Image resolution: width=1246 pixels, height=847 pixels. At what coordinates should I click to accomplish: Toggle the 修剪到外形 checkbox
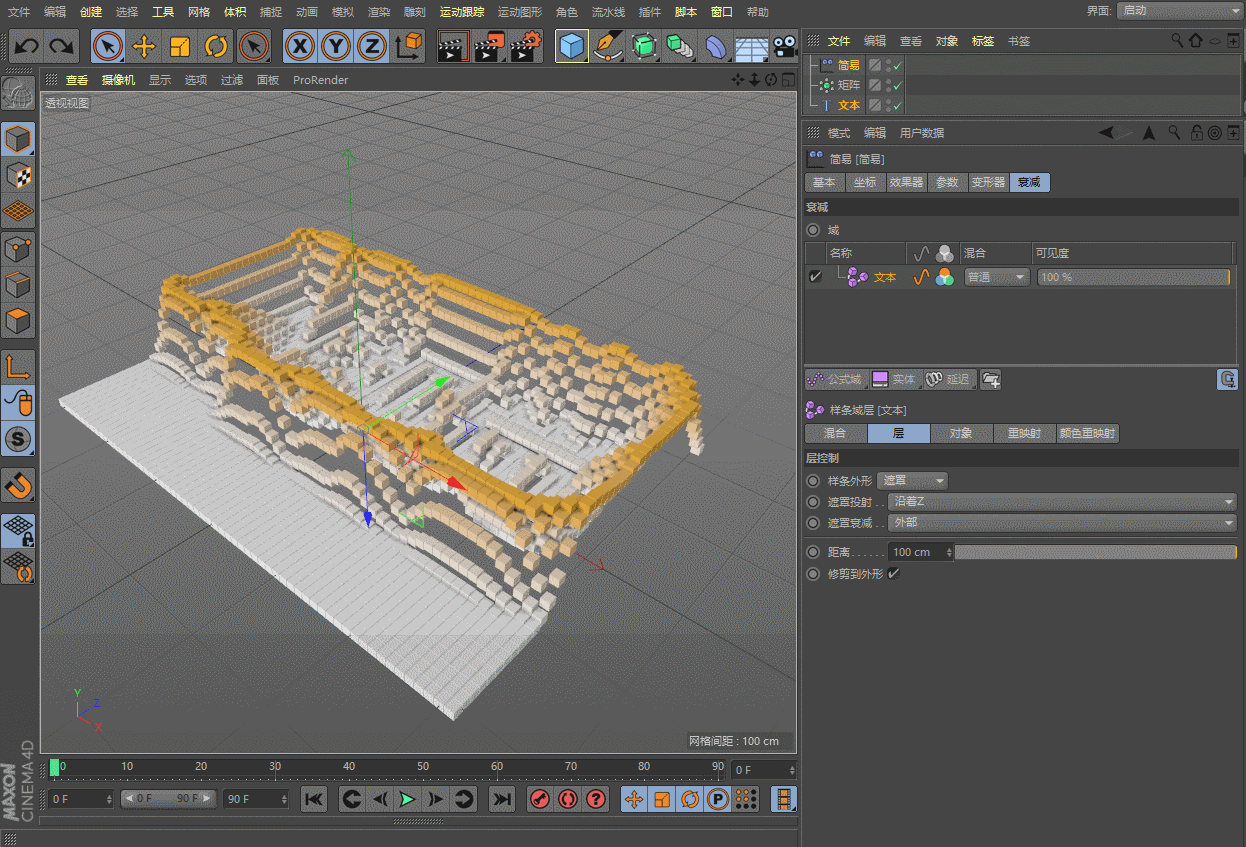[x=893, y=574]
